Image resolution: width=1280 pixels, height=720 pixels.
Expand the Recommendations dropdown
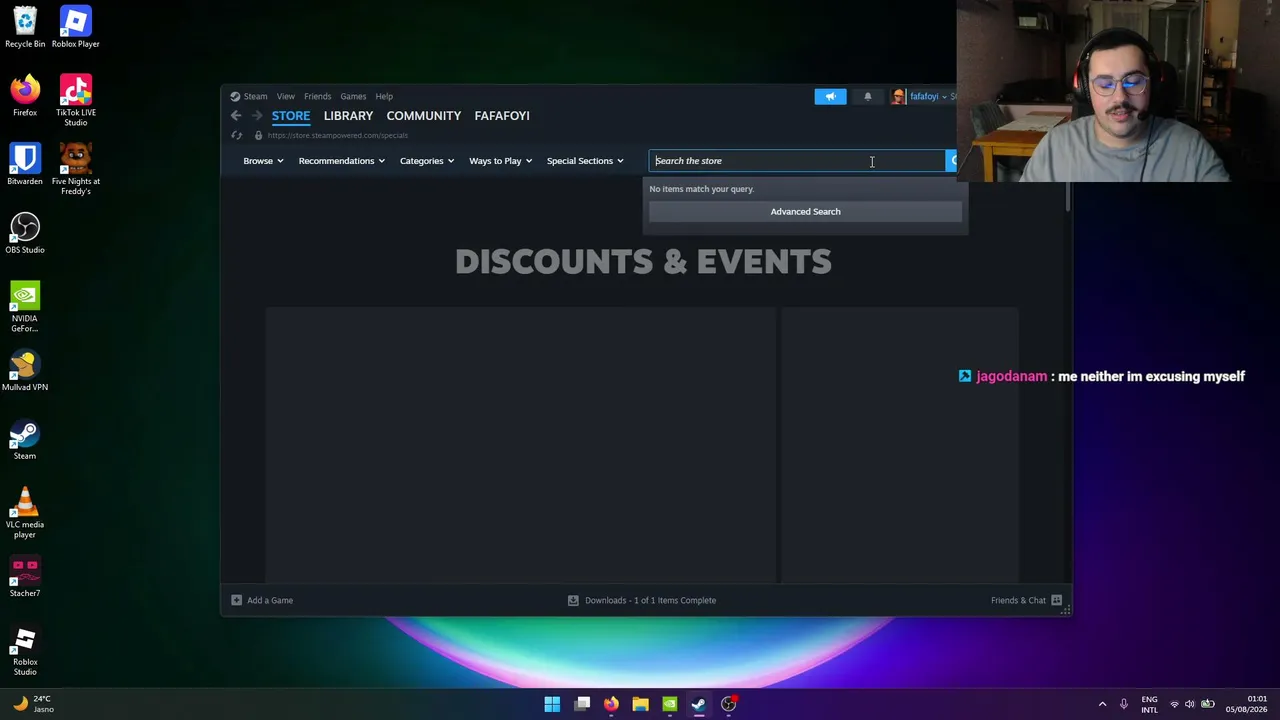pos(341,161)
